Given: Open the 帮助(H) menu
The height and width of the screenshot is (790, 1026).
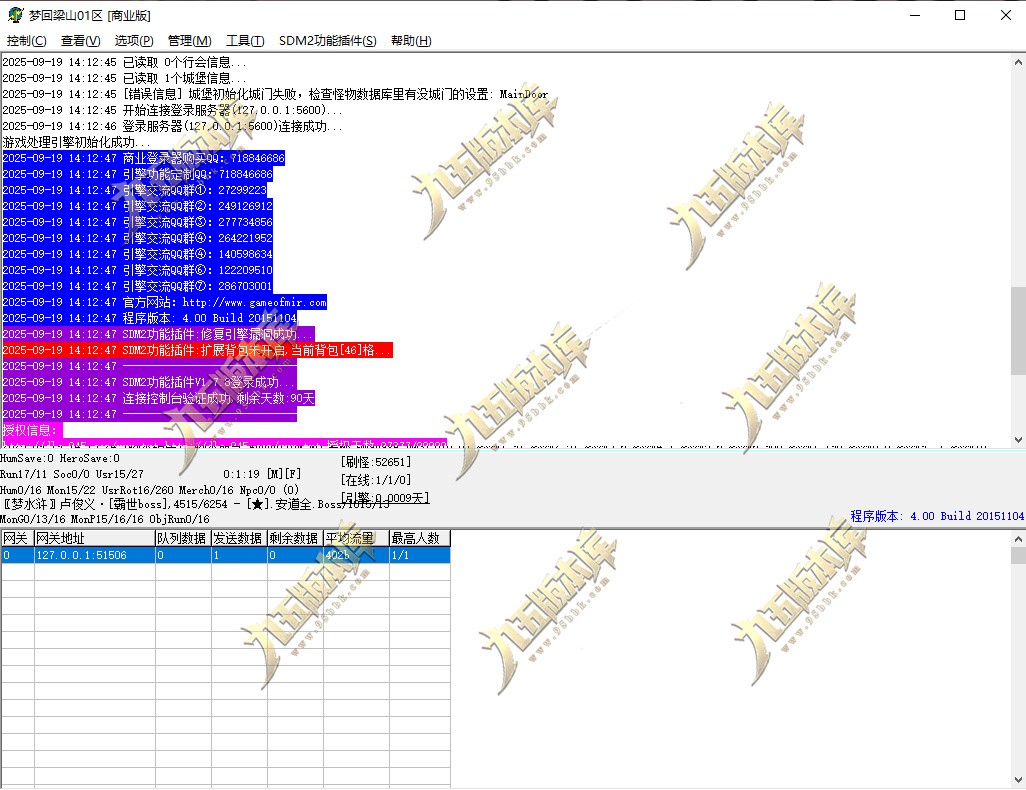Looking at the screenshot, I should click(411, 41).
